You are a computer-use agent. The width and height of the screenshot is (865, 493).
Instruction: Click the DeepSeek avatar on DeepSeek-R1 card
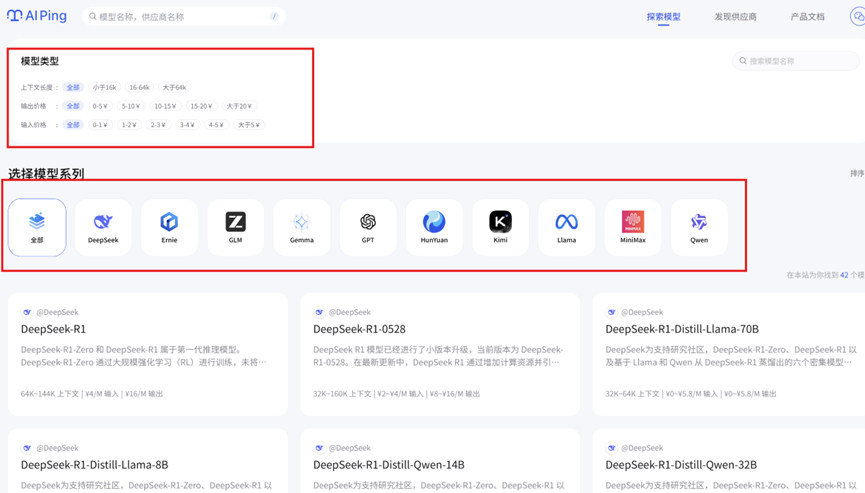pyautogui.click(x=27, y=312)
